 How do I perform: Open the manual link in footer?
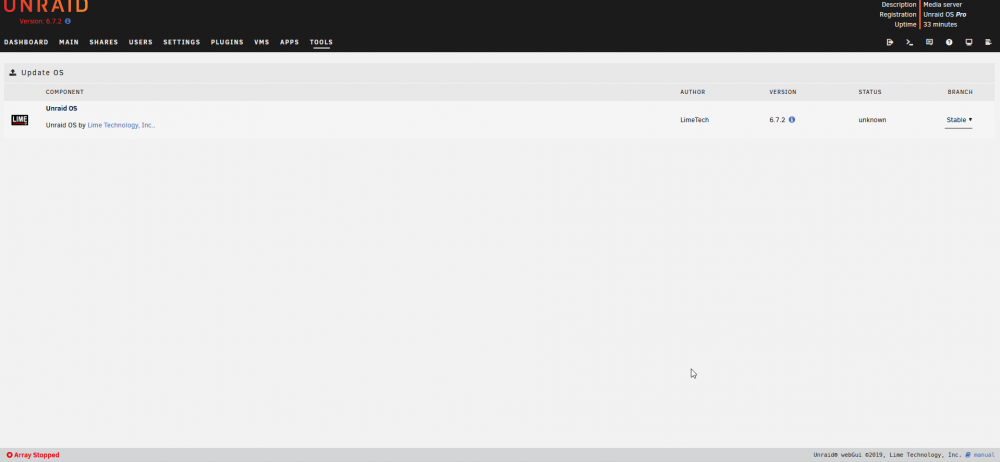(x=983, y=455)
